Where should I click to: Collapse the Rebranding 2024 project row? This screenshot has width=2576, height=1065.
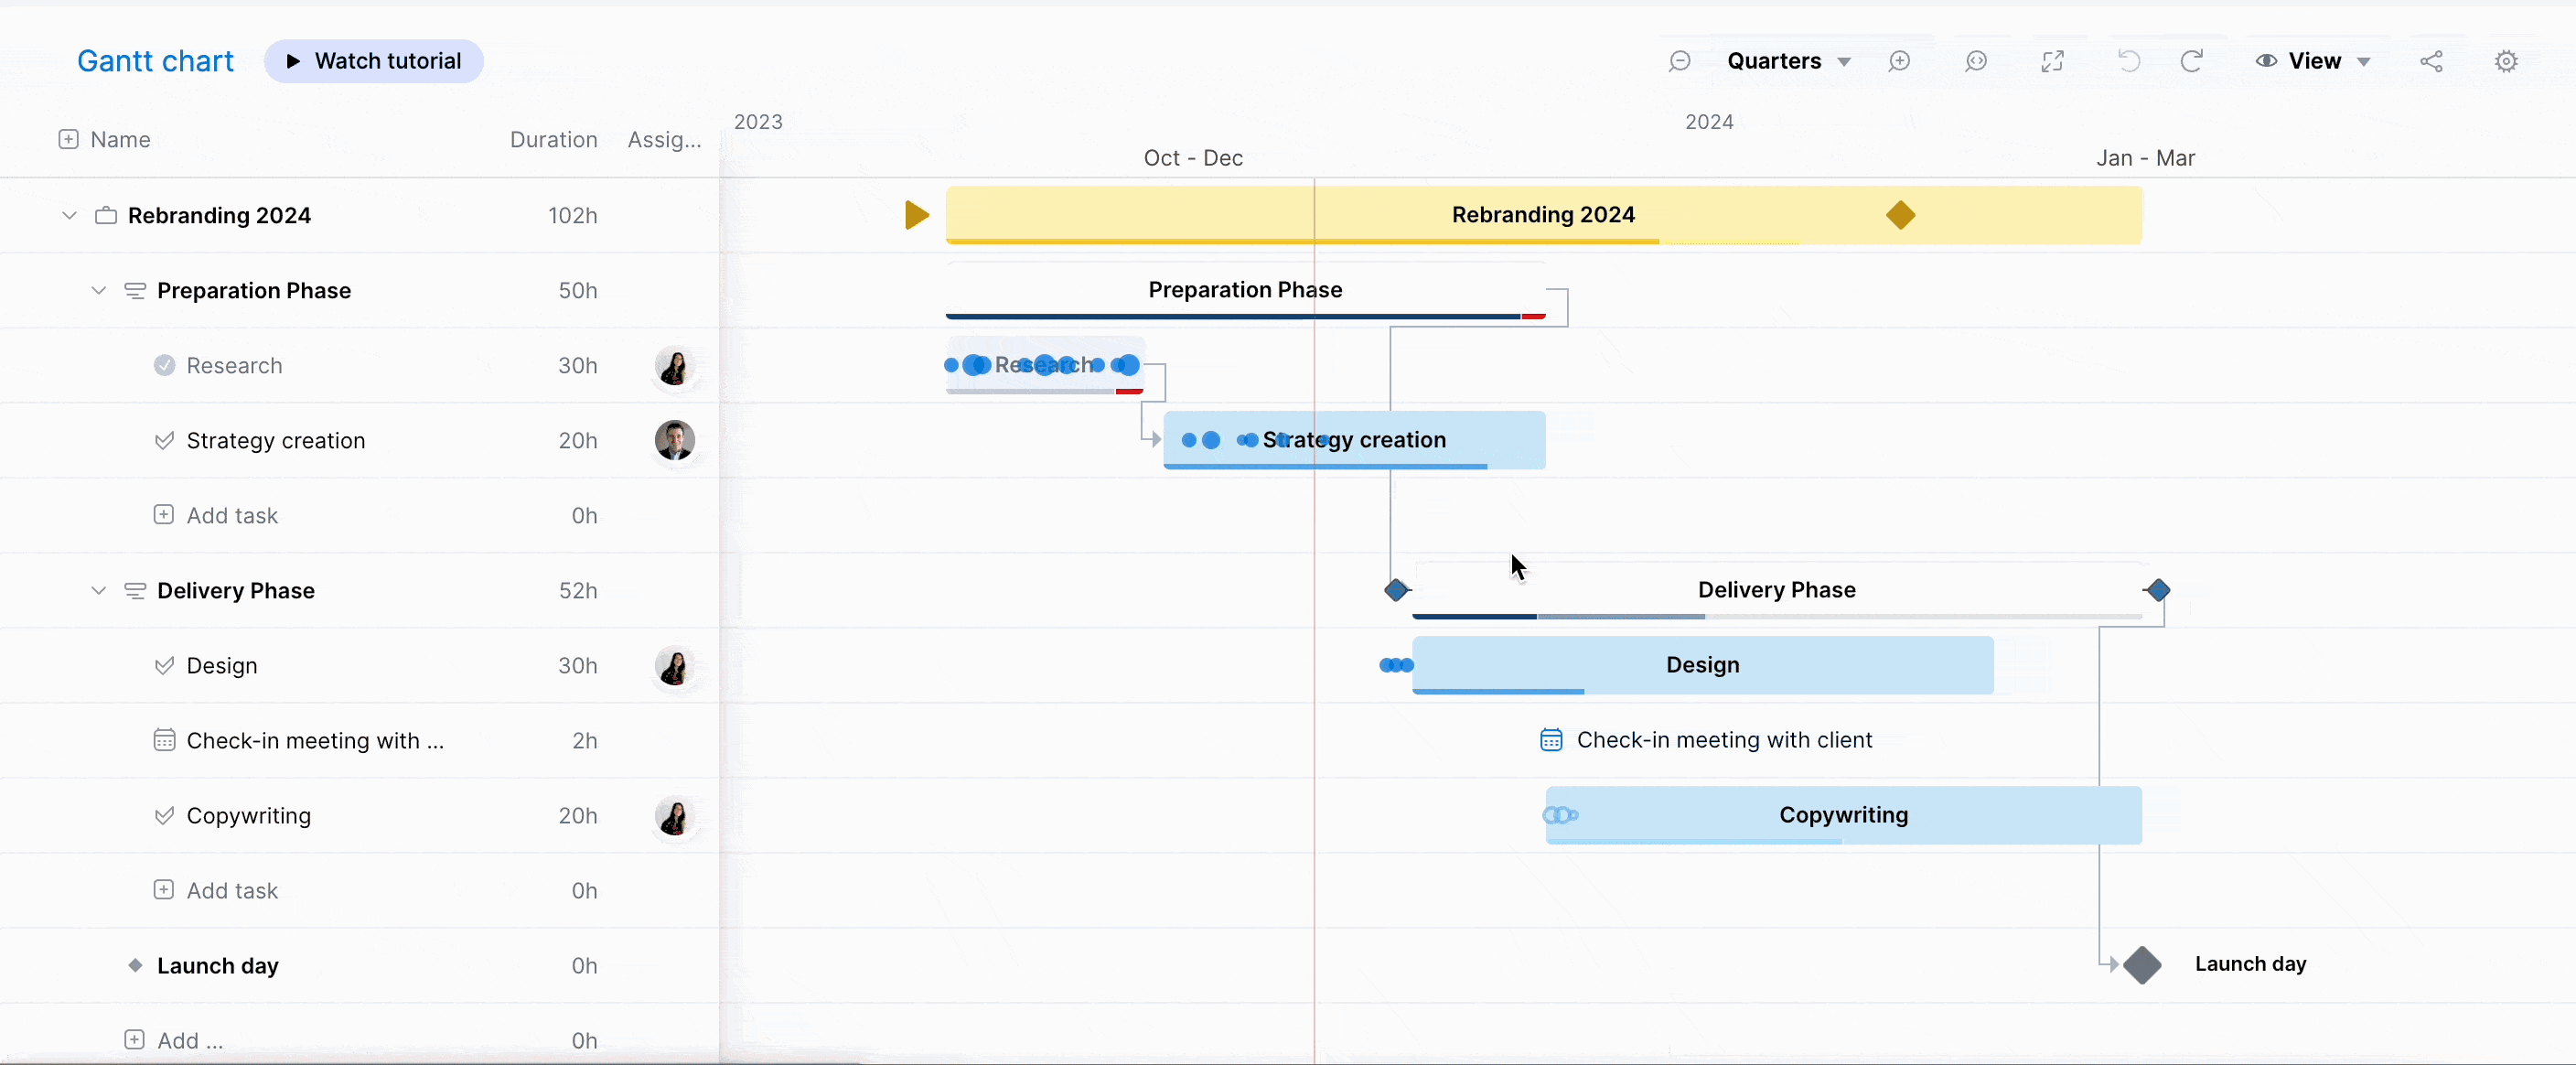69,215
